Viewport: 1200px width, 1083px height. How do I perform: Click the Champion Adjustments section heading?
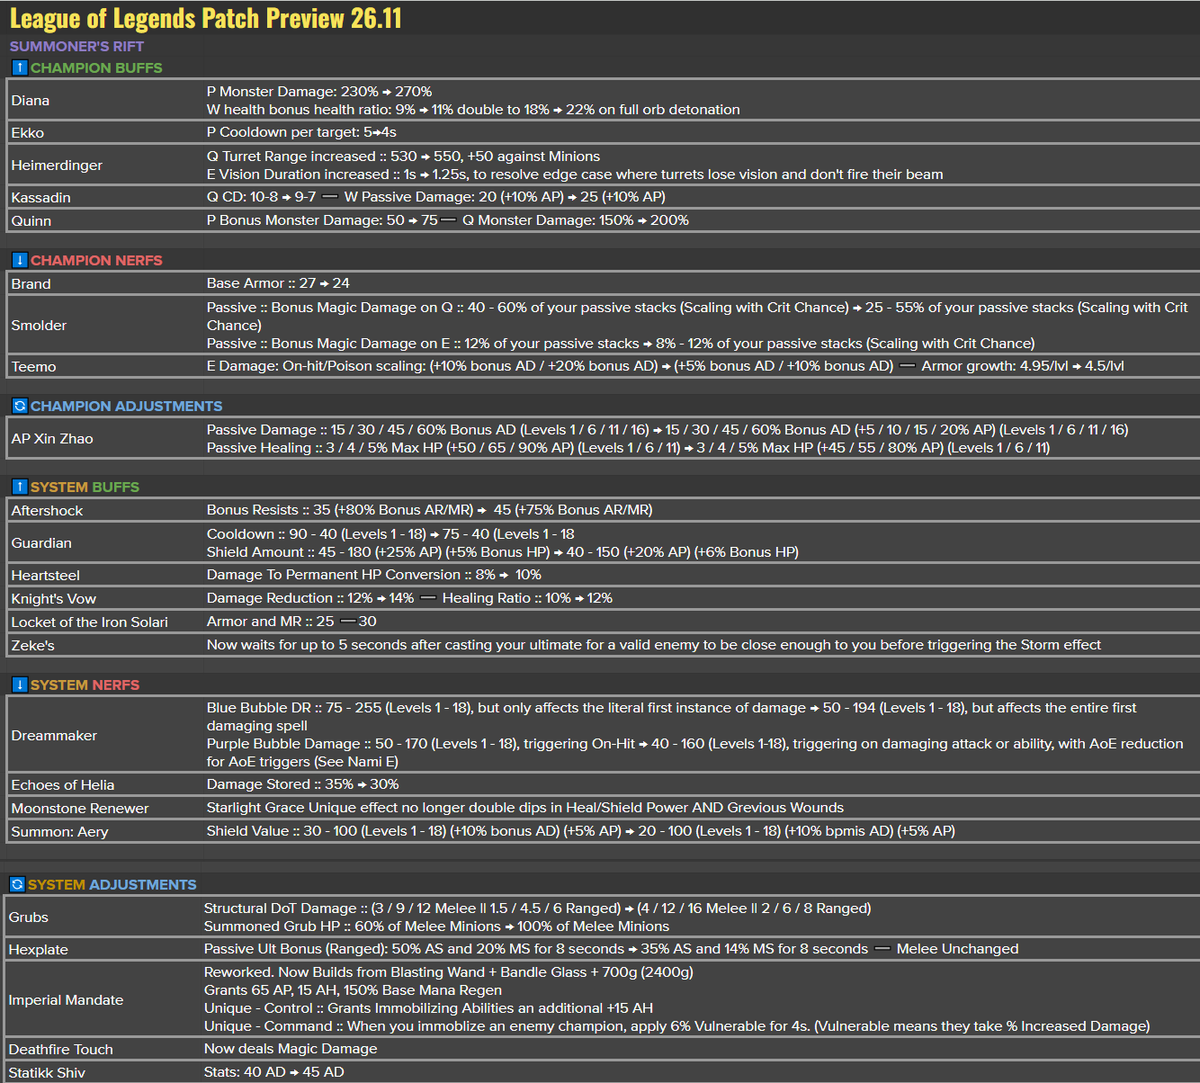tap(127, 406)
